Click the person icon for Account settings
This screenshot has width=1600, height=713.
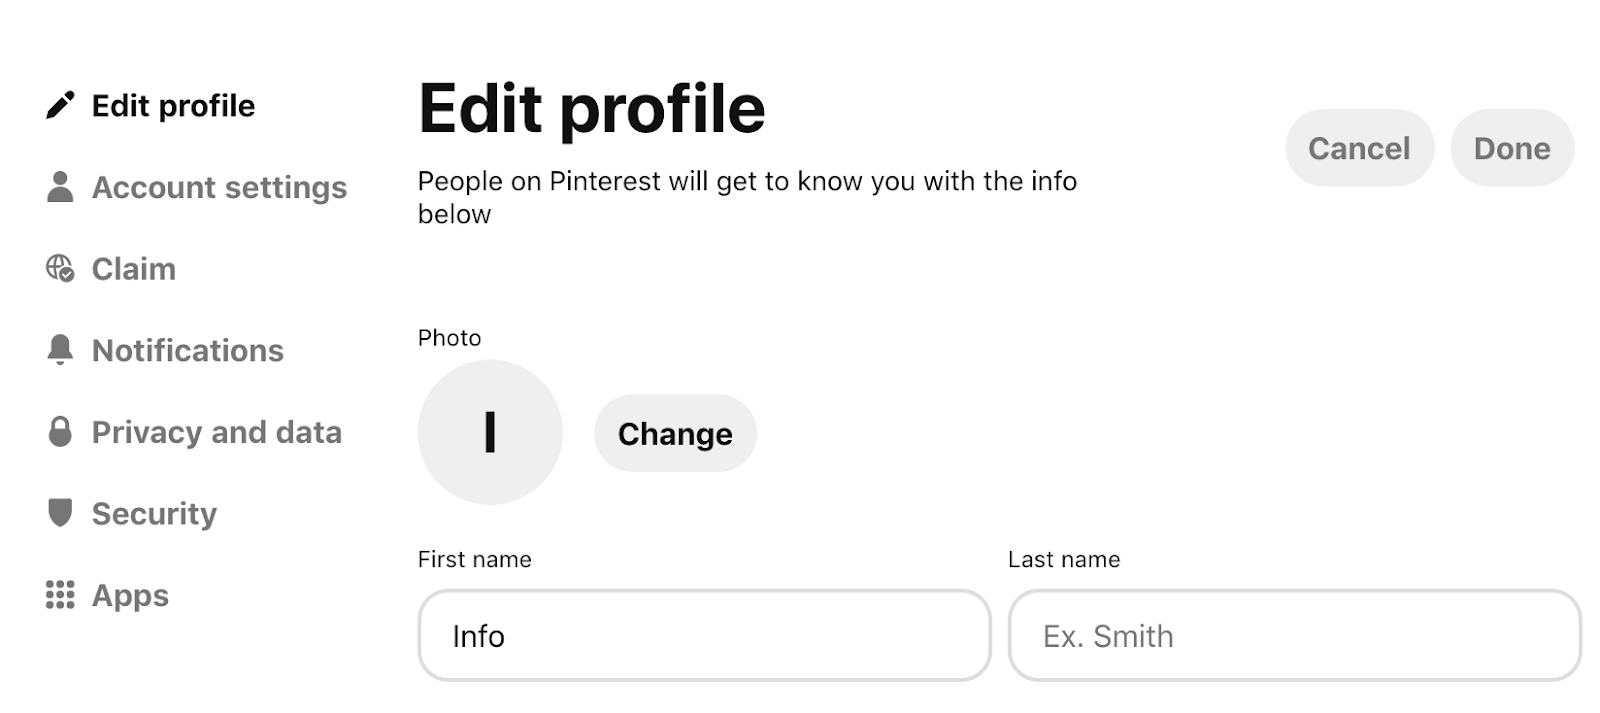point(60,187)
